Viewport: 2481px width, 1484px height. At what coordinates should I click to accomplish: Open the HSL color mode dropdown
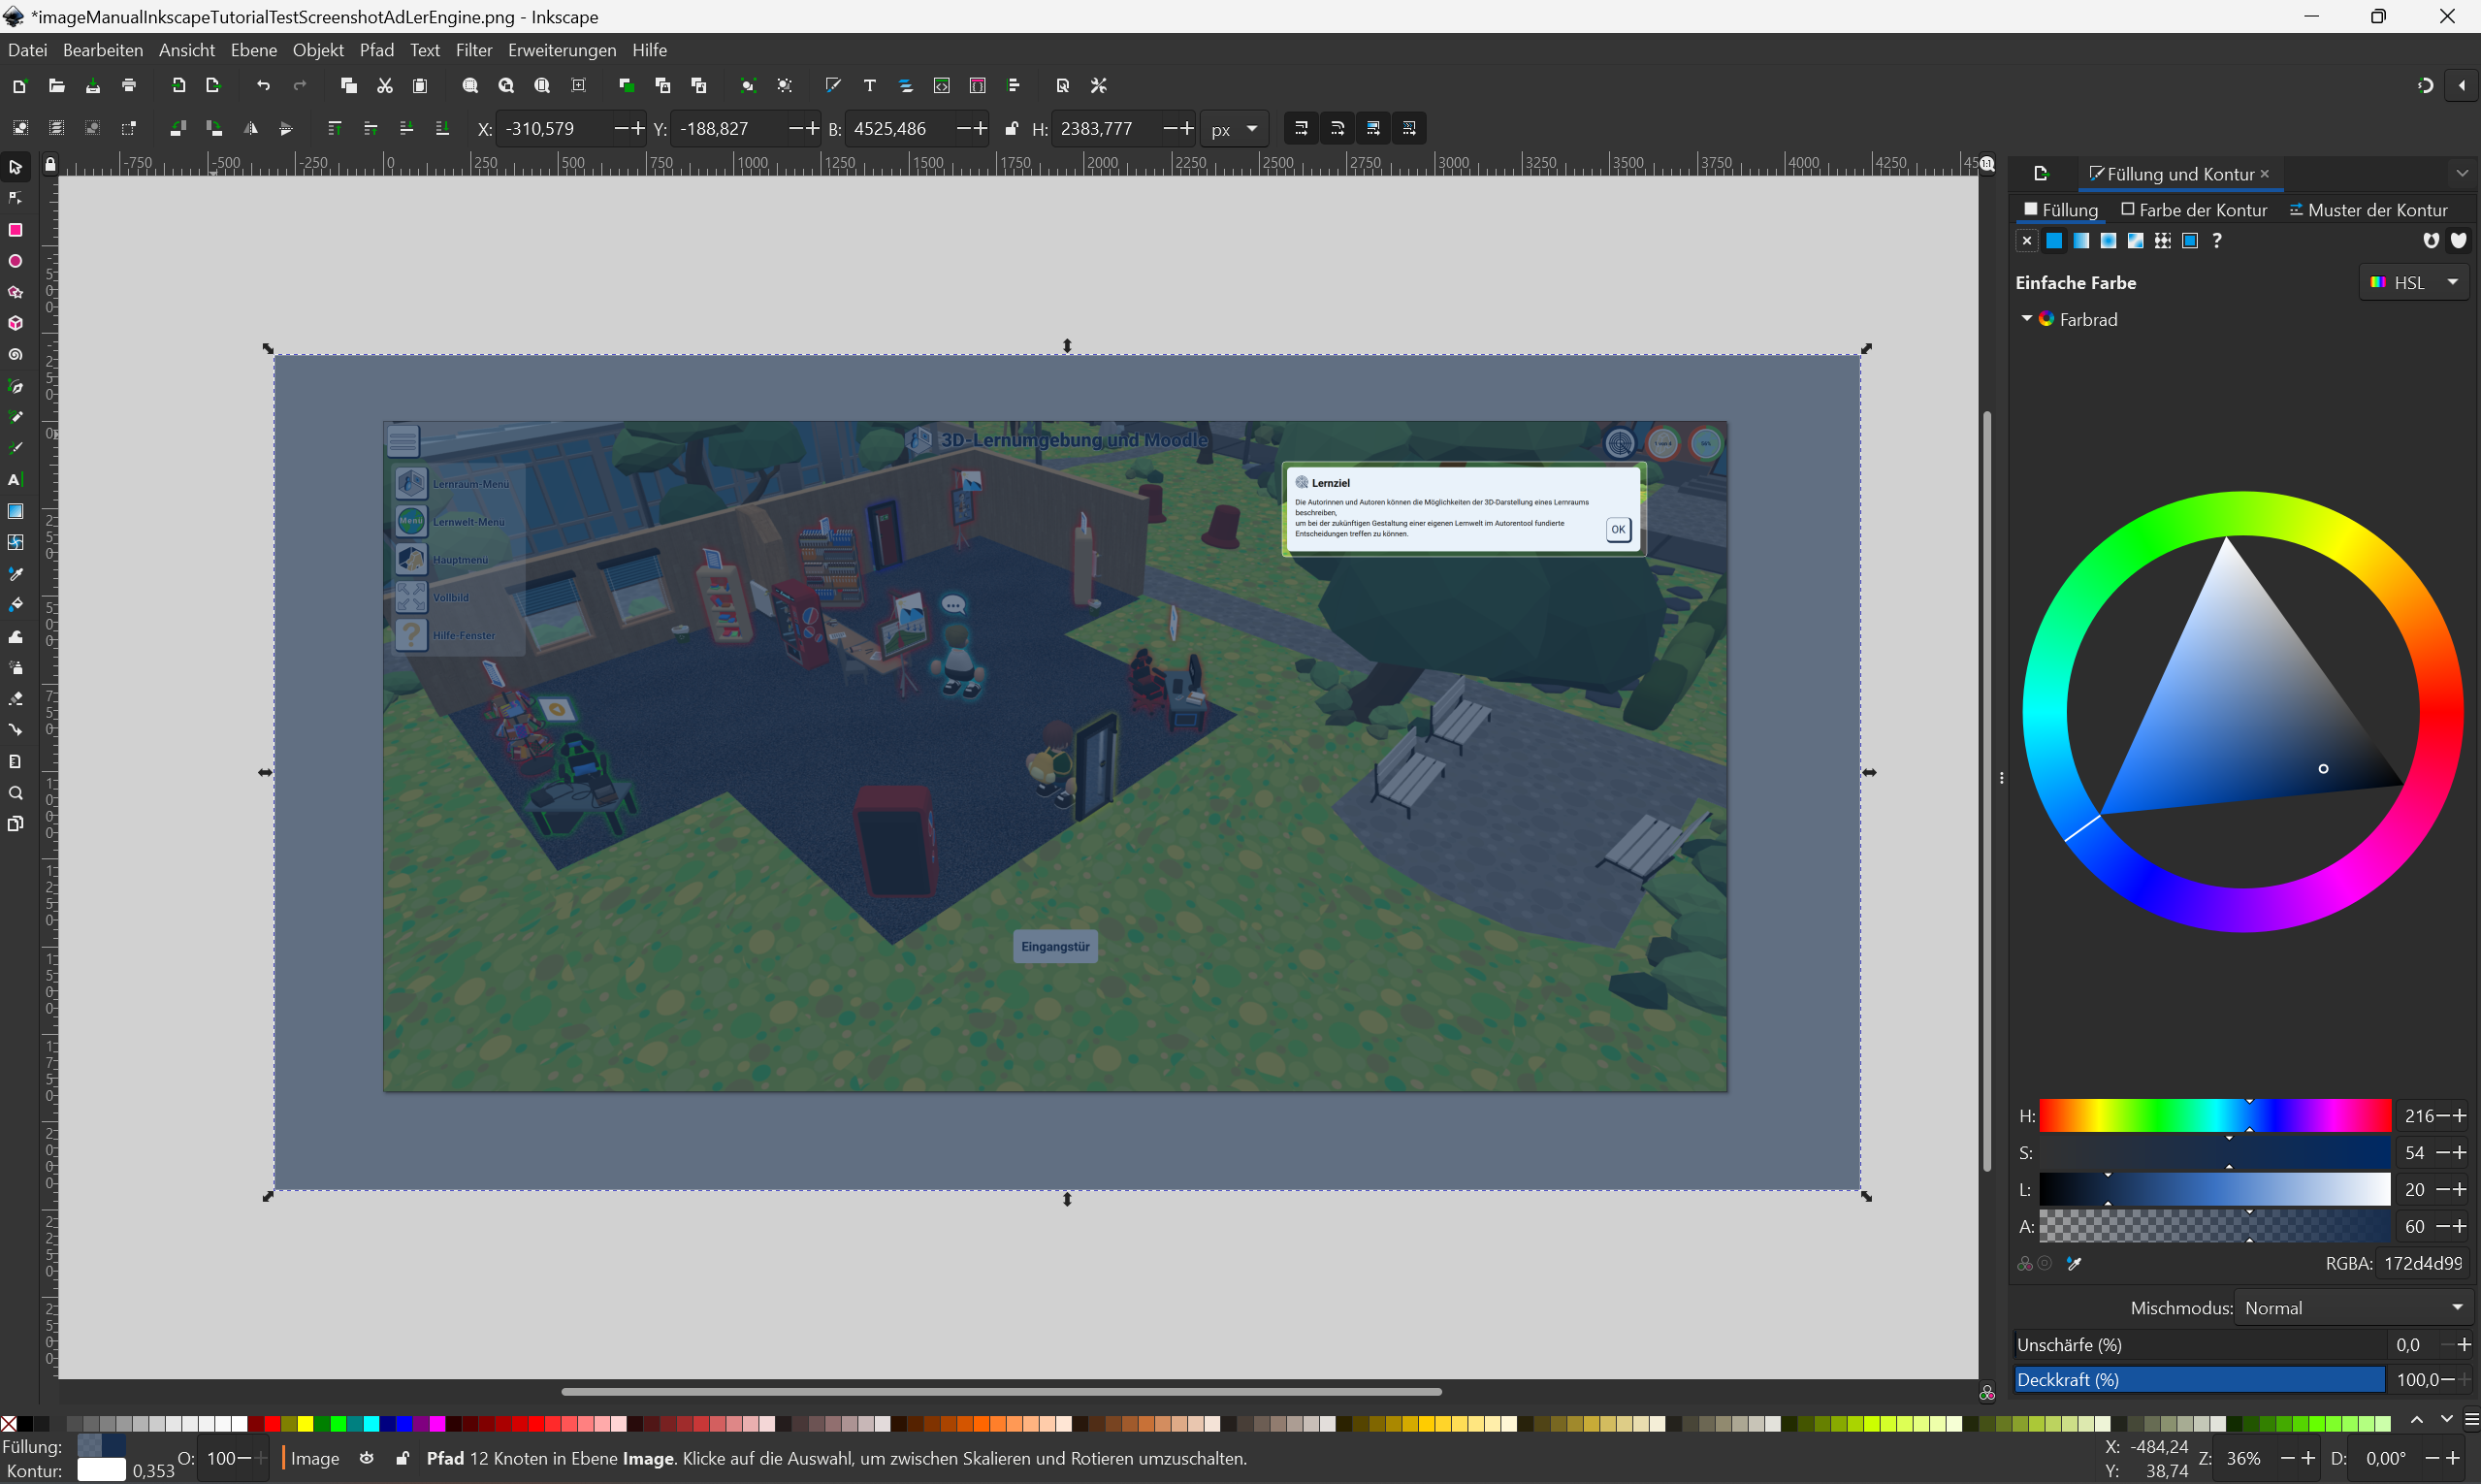point(2414,283)
